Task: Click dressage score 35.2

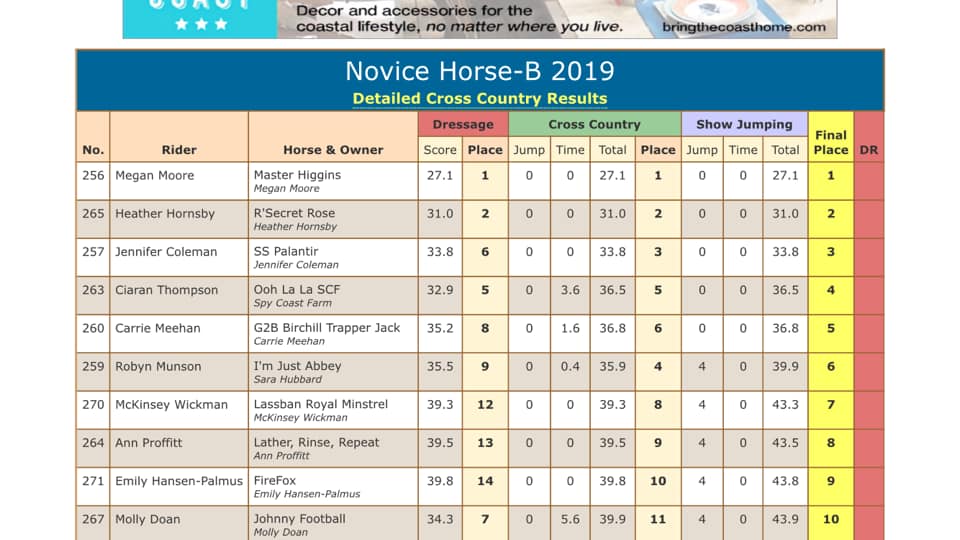Action: (x=440, y=328)
